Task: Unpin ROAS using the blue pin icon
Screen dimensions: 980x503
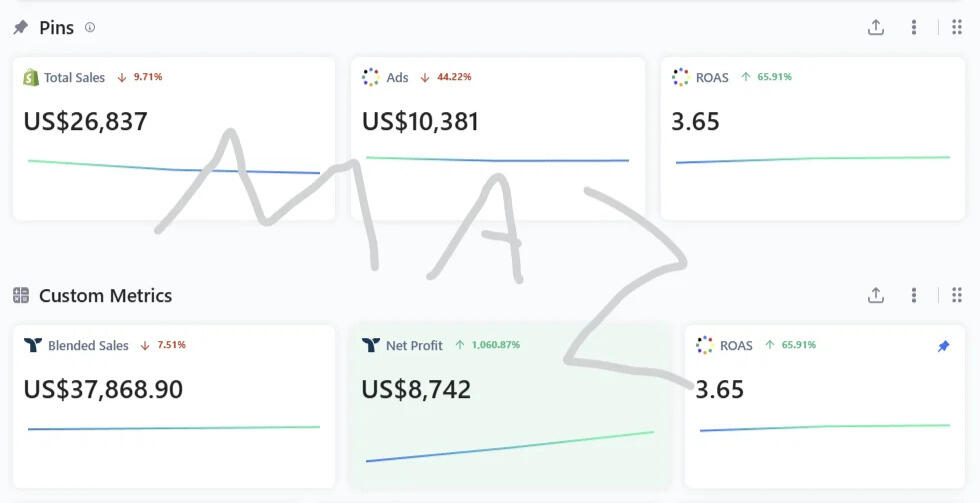Action: tap(944, 346)
